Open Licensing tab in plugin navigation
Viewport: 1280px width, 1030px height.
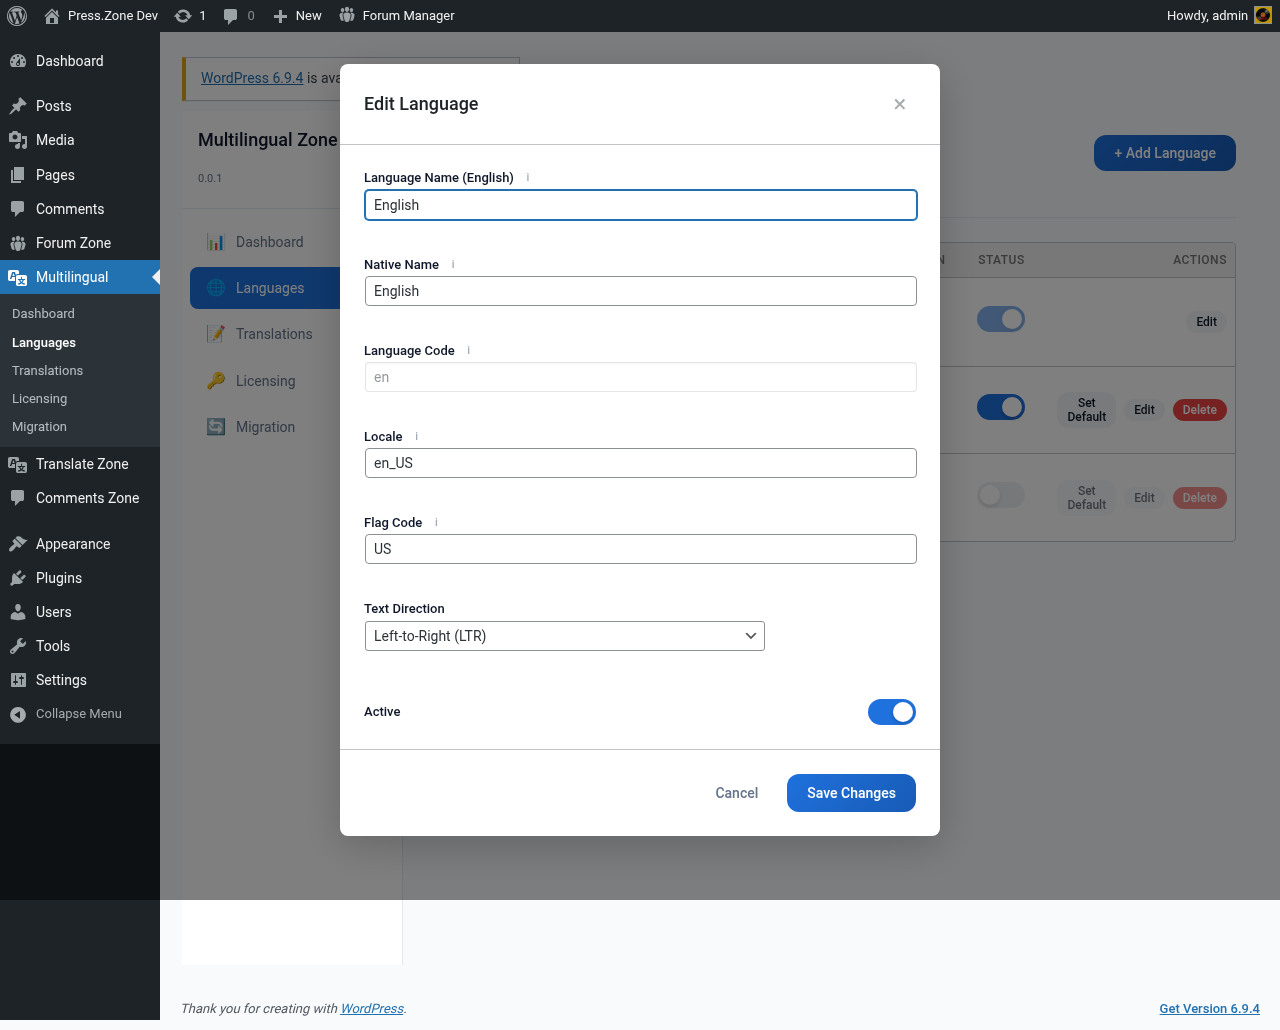point(265,381)
